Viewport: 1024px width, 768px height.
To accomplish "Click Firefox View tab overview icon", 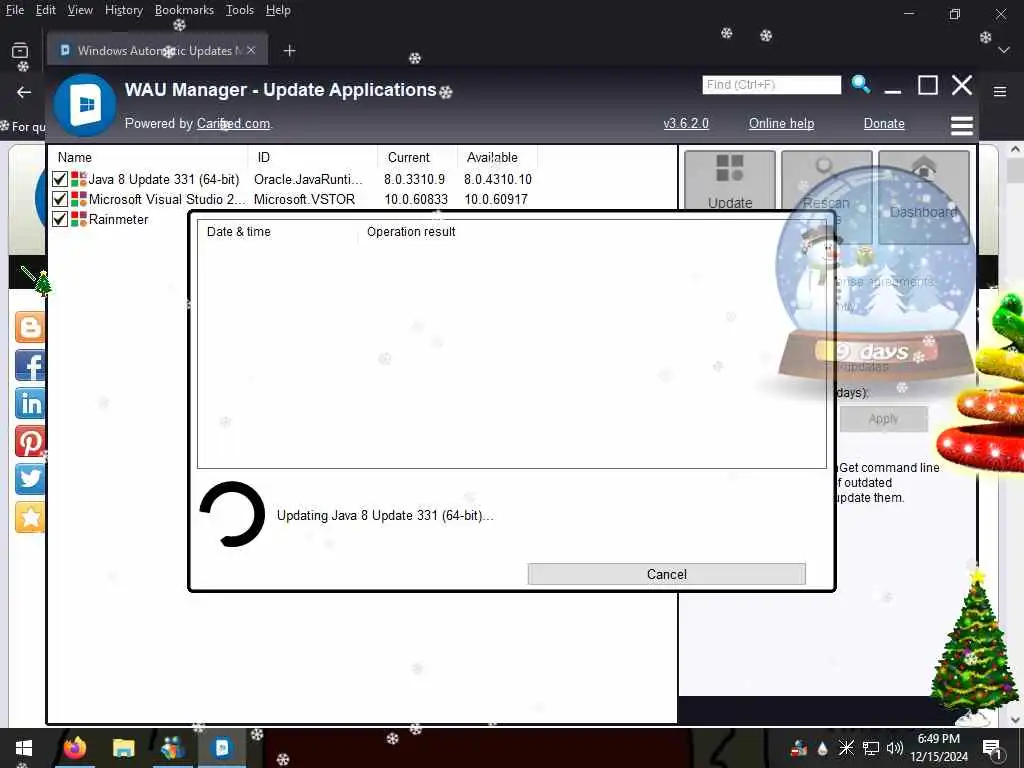I will [20, 50].
